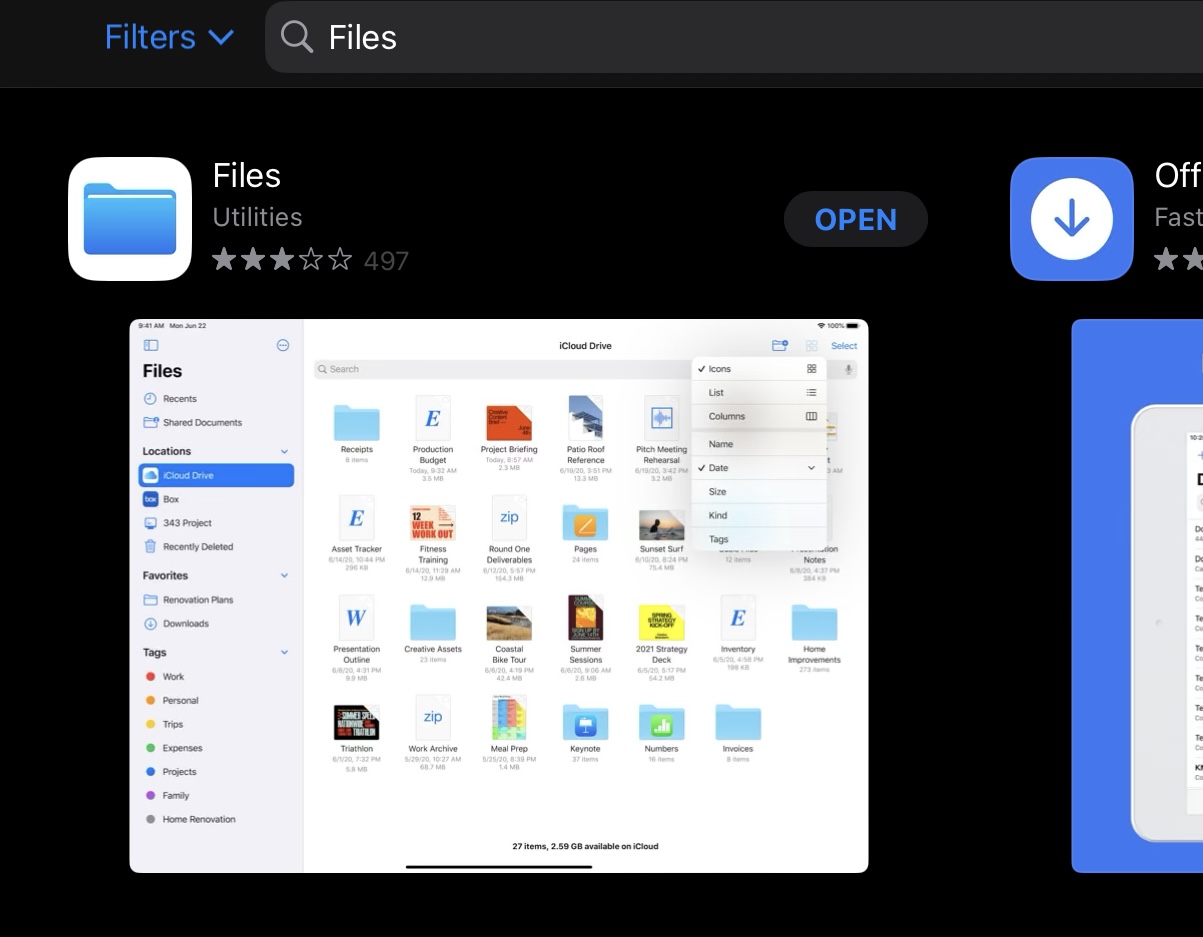Click the Recently Deleted trash icon
Viewport: 1203px width, 937px height.
click(150, 547)
